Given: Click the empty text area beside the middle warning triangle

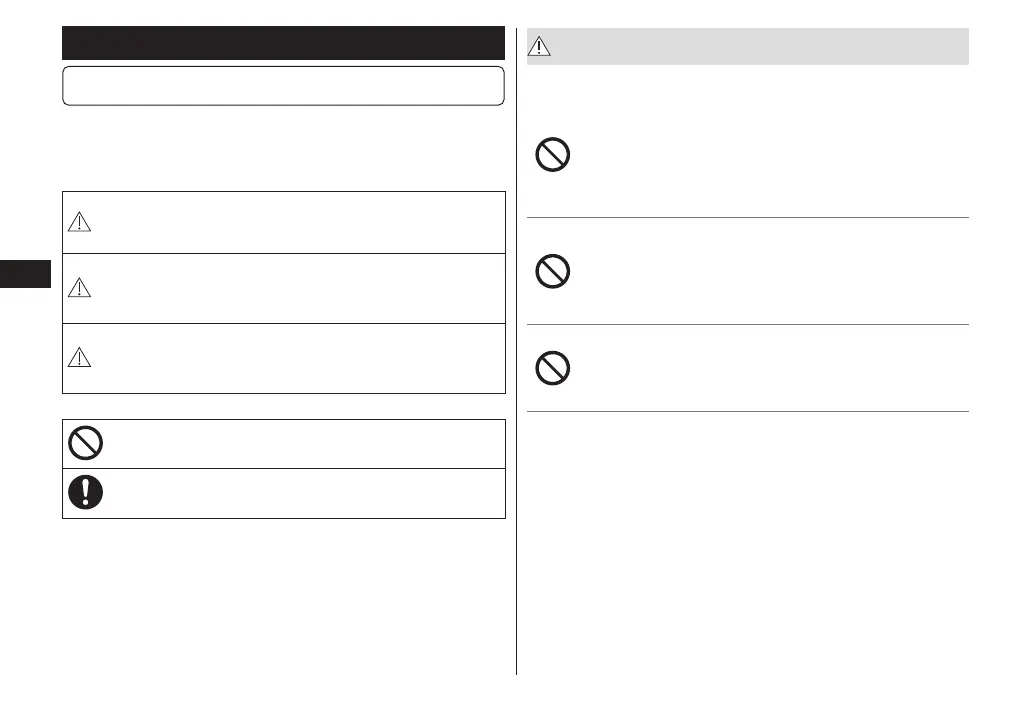Looking at the screenshot, I should (300, 288).
